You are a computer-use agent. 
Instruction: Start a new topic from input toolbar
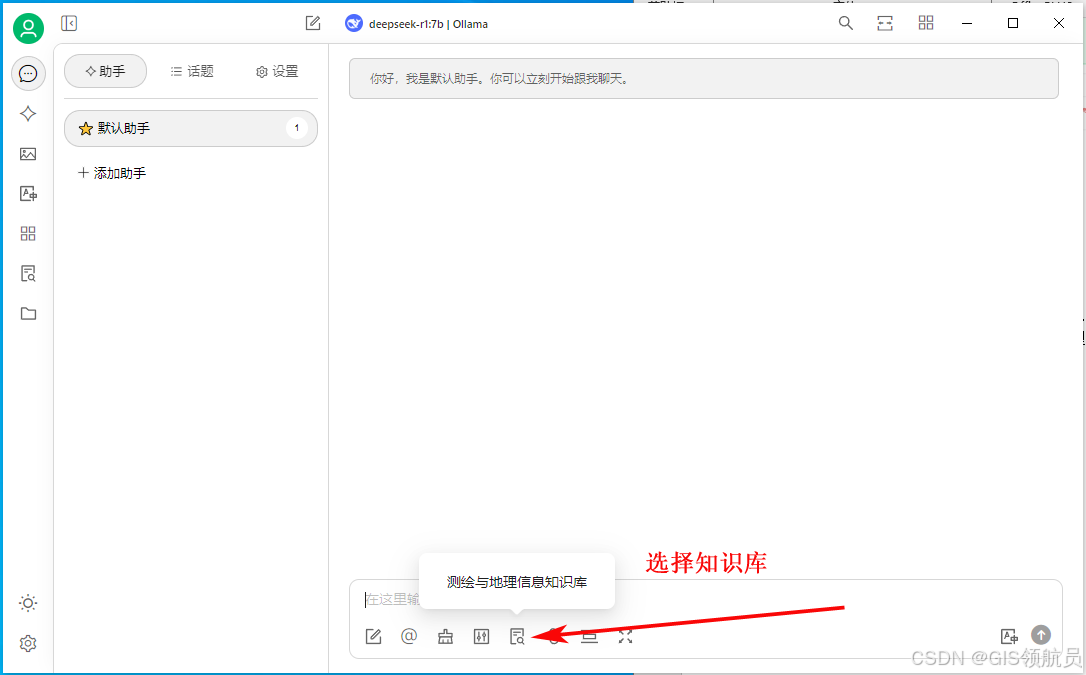[x=373, y=636]
